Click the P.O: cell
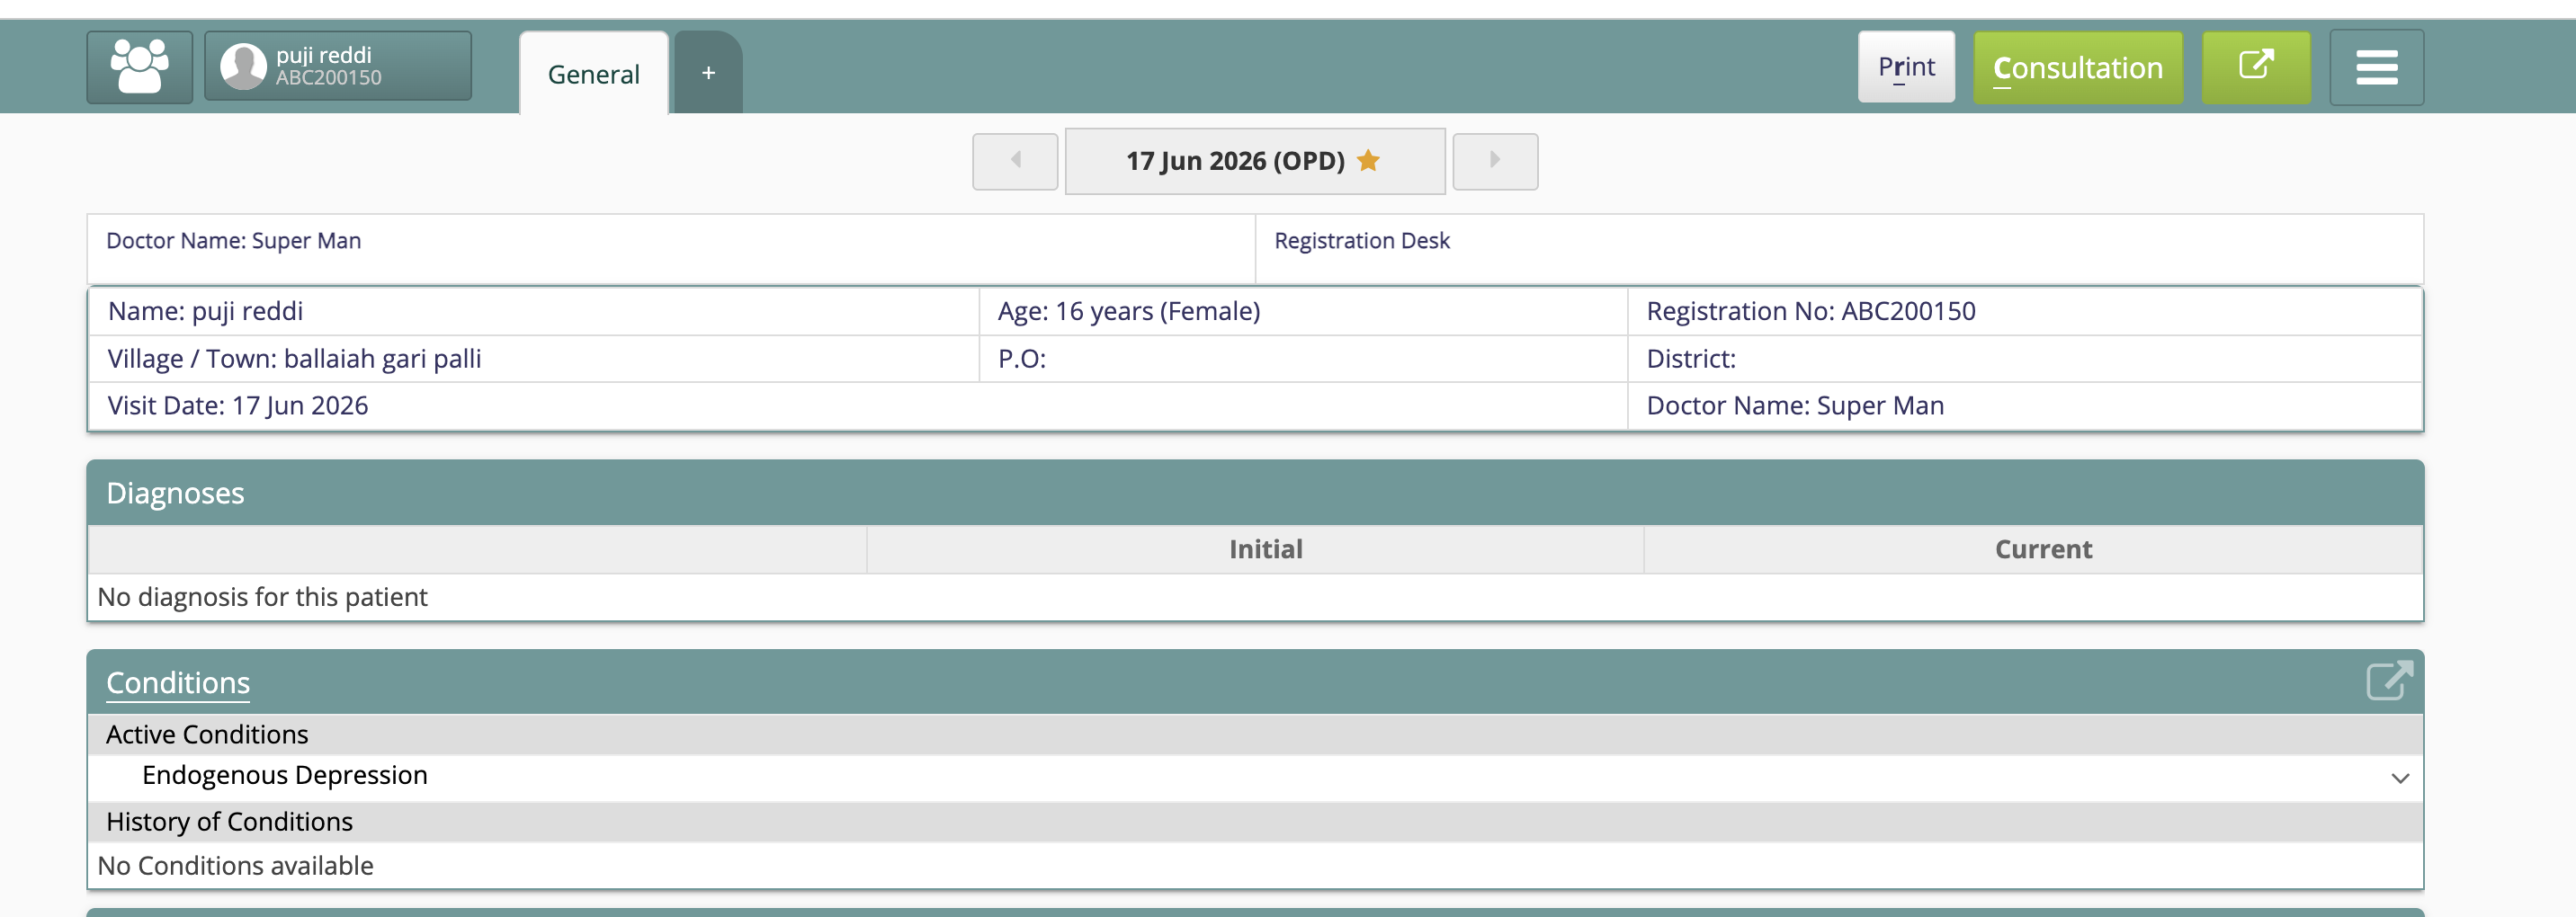Image resolution: width=2576 pixels, height=917 pixels. (x=1303, y=358)
